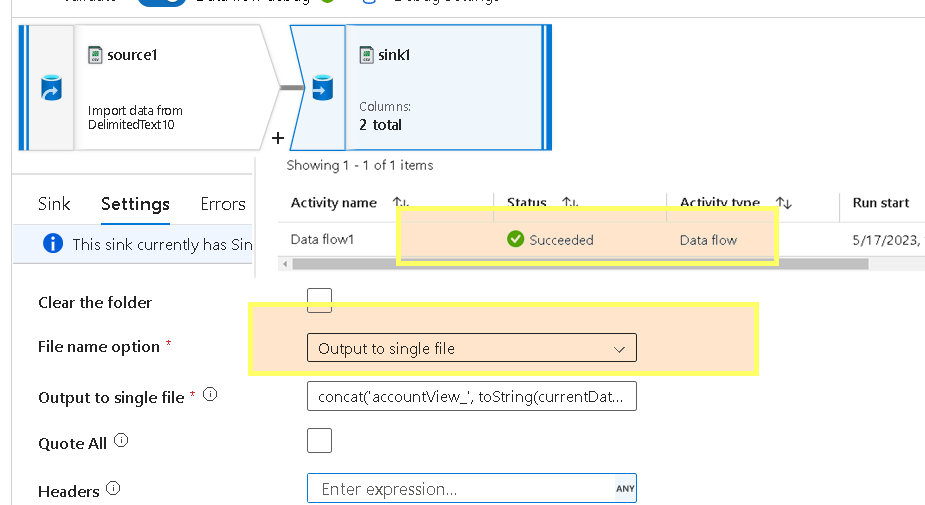The image size is (925, 505).
Task: Click the '5/17/2023' run start cell
Action: [x=888, y=240]
